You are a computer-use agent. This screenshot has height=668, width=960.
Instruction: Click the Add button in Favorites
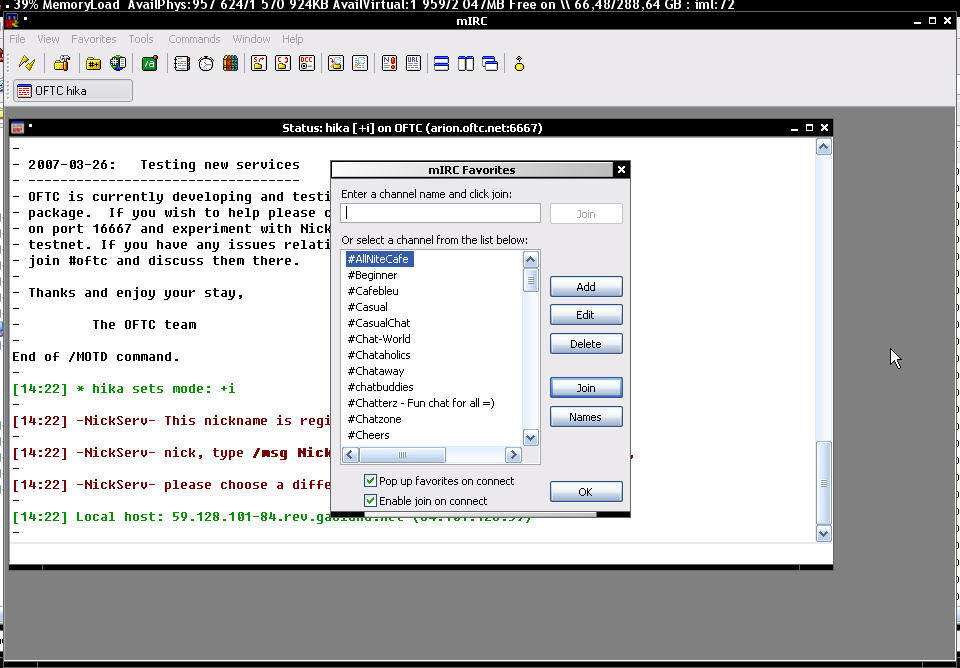point(586,287)
